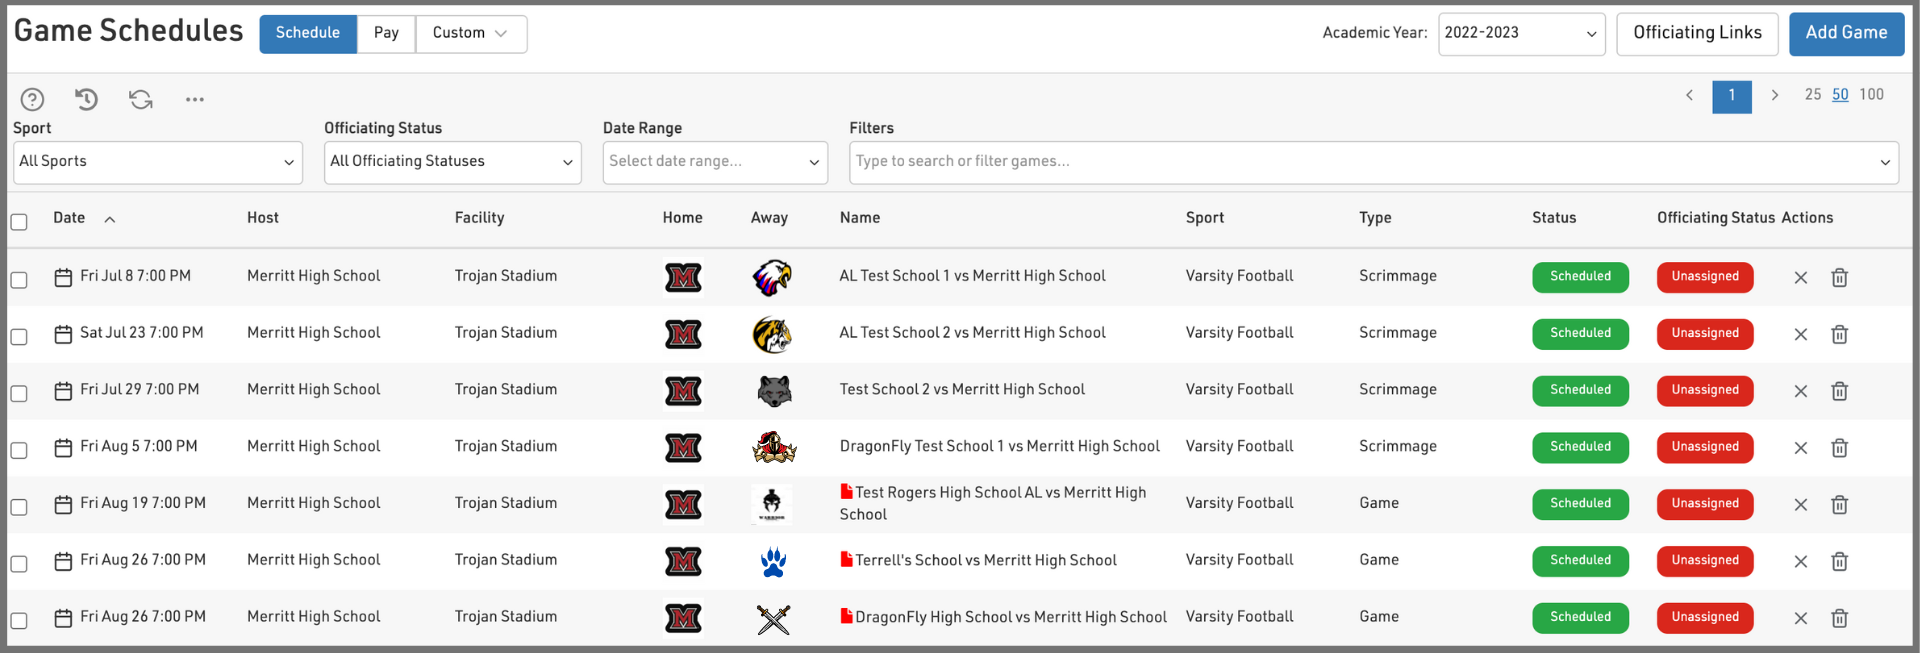Open the three-dot more options menu
Image resolution: width=1920 pixels, height=654 pixels.
pyautogui.click(x=195, y=99)
